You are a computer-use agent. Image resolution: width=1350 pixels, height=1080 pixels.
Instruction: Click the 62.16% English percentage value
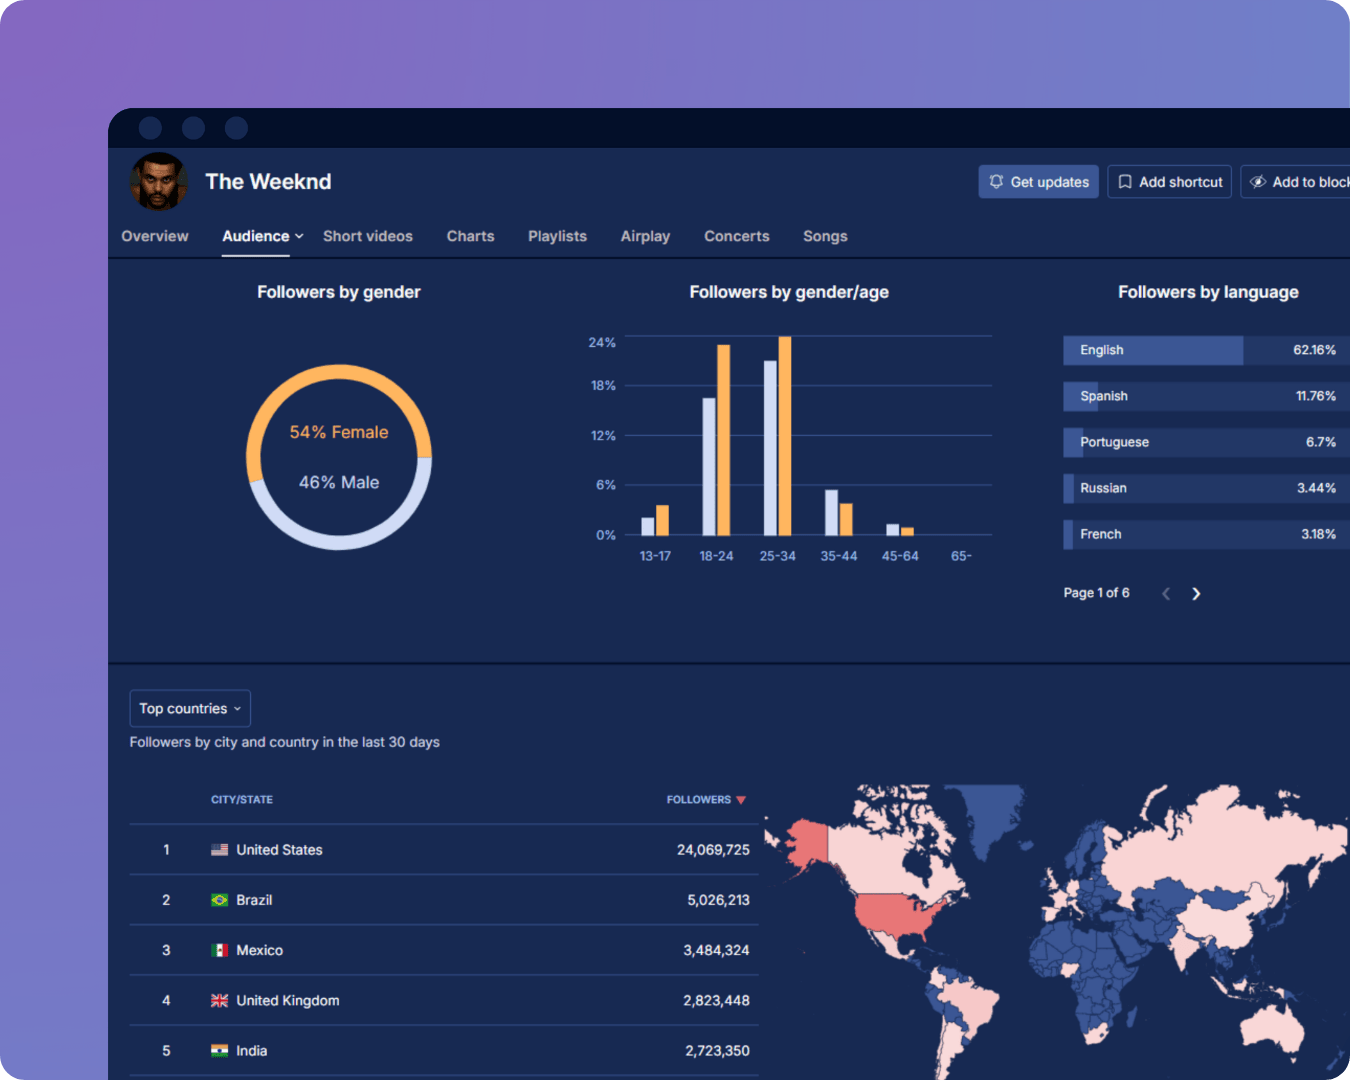pyautogui.click(x=1314, y=350)
